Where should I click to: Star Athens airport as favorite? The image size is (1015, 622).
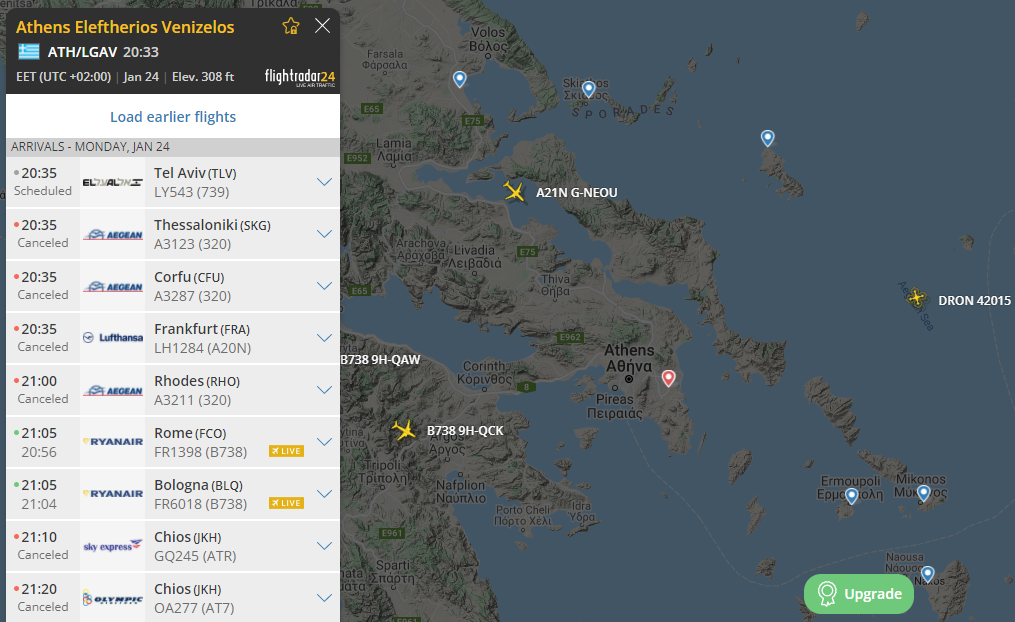[291, 26]
